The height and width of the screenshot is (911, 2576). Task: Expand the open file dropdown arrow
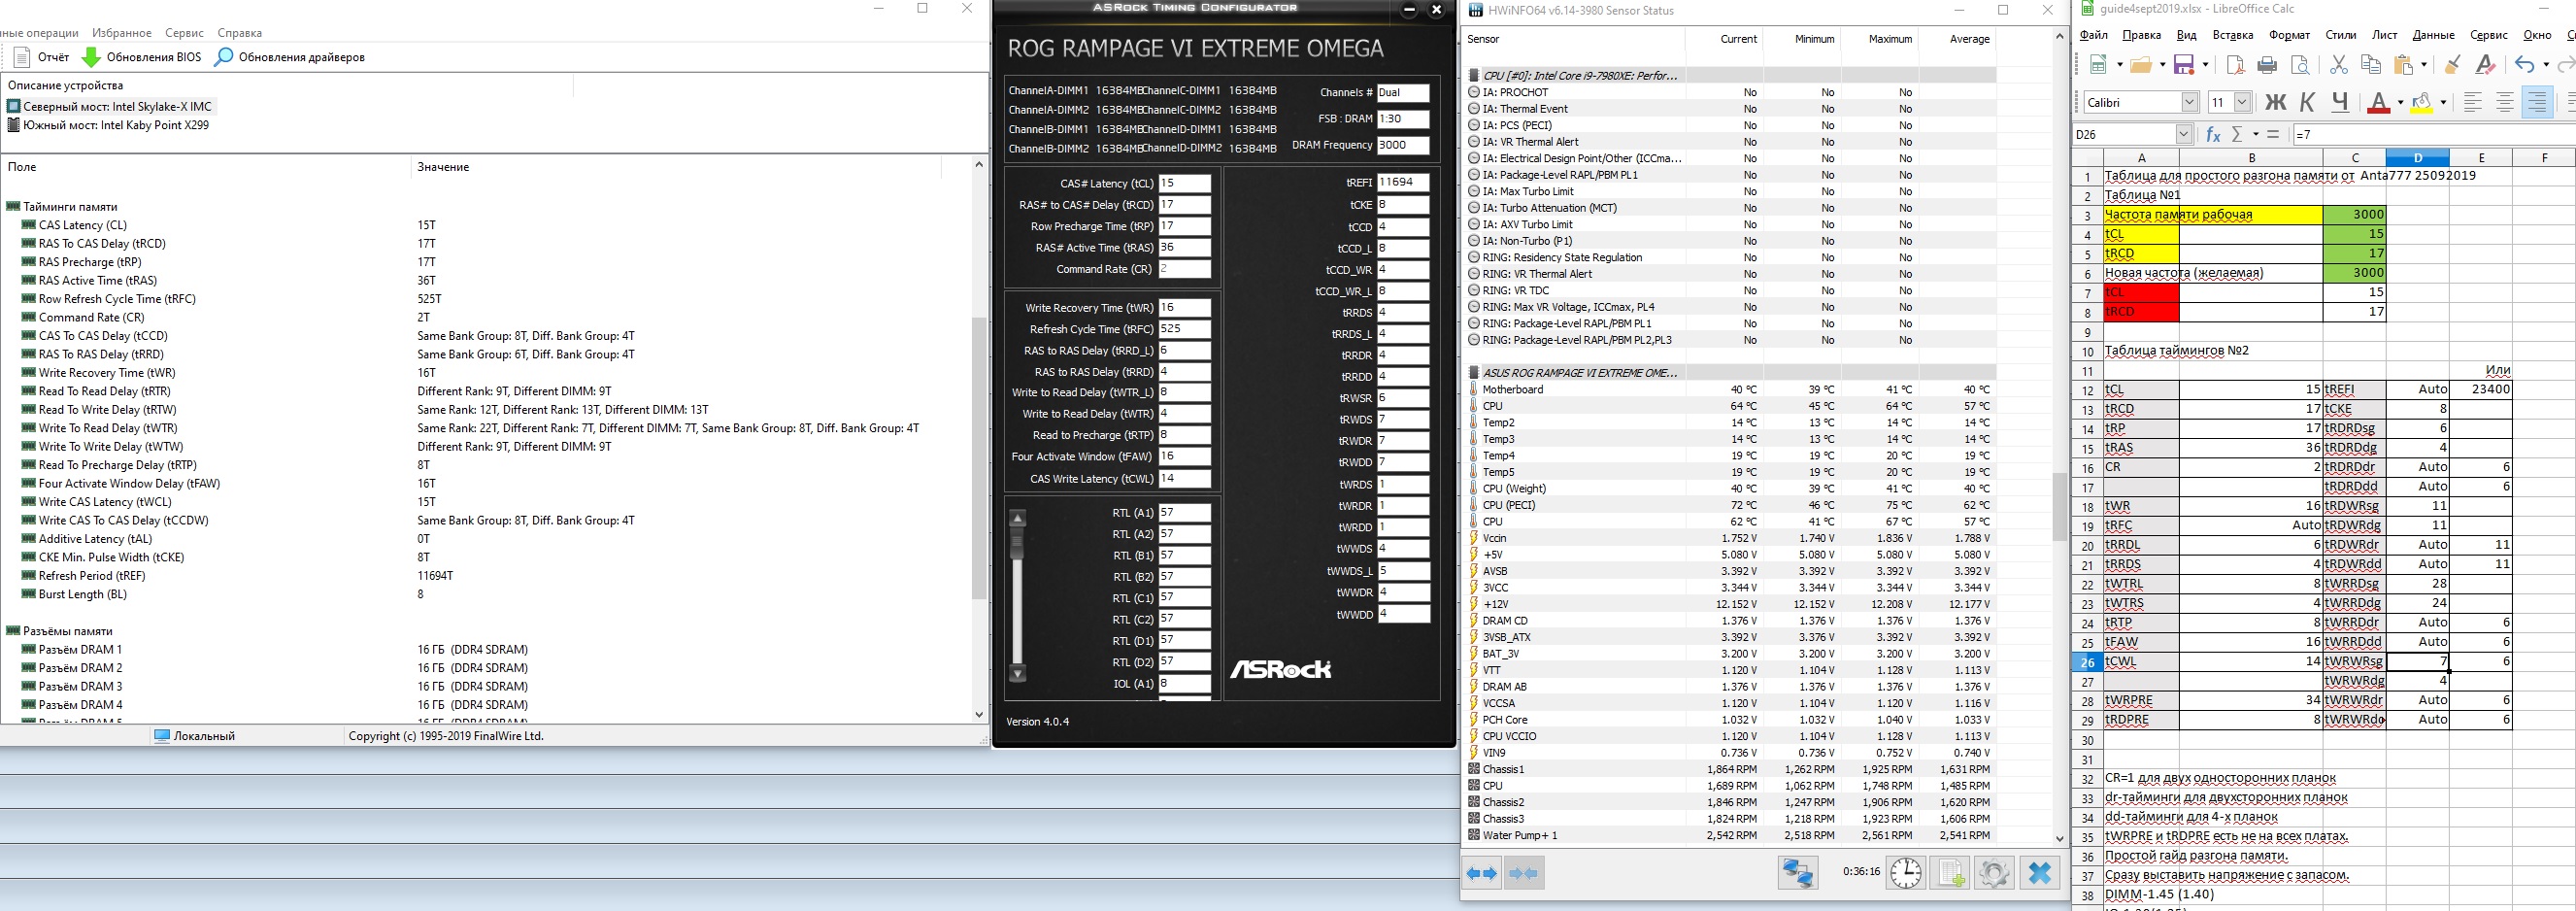[2162, 65]
